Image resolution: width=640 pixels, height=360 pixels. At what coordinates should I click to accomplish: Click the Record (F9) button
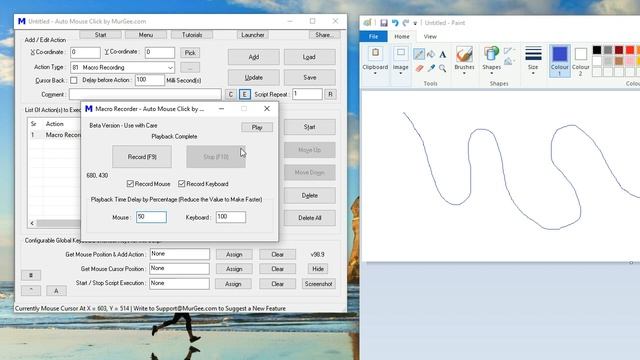pyautogui.click(x=142, y=157)
